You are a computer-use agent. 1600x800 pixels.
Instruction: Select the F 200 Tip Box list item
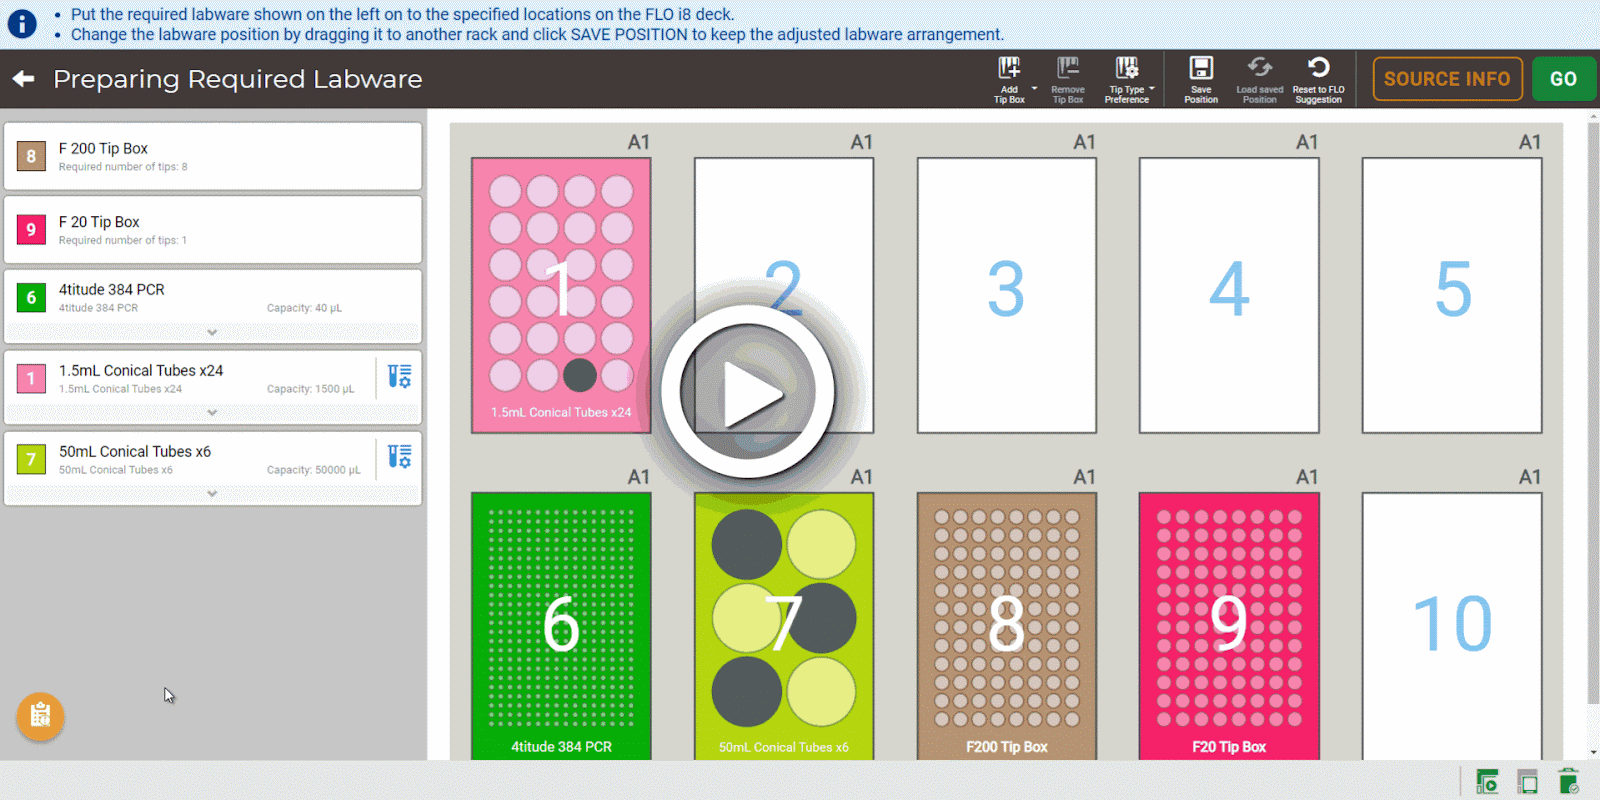pos(213,156)
